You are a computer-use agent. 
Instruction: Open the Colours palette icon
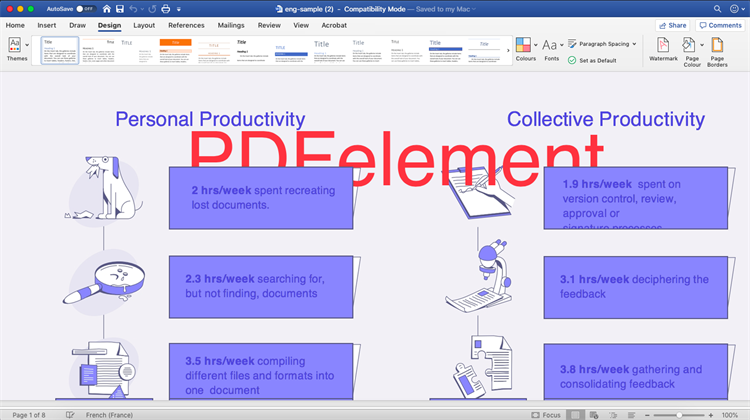click(523, 45)
